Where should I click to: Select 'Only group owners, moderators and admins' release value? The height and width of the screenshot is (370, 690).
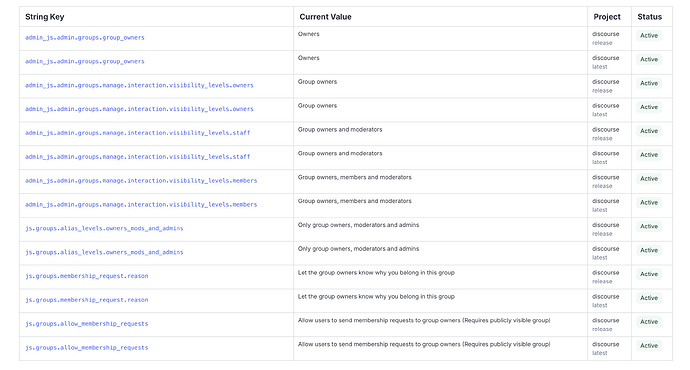358,224
